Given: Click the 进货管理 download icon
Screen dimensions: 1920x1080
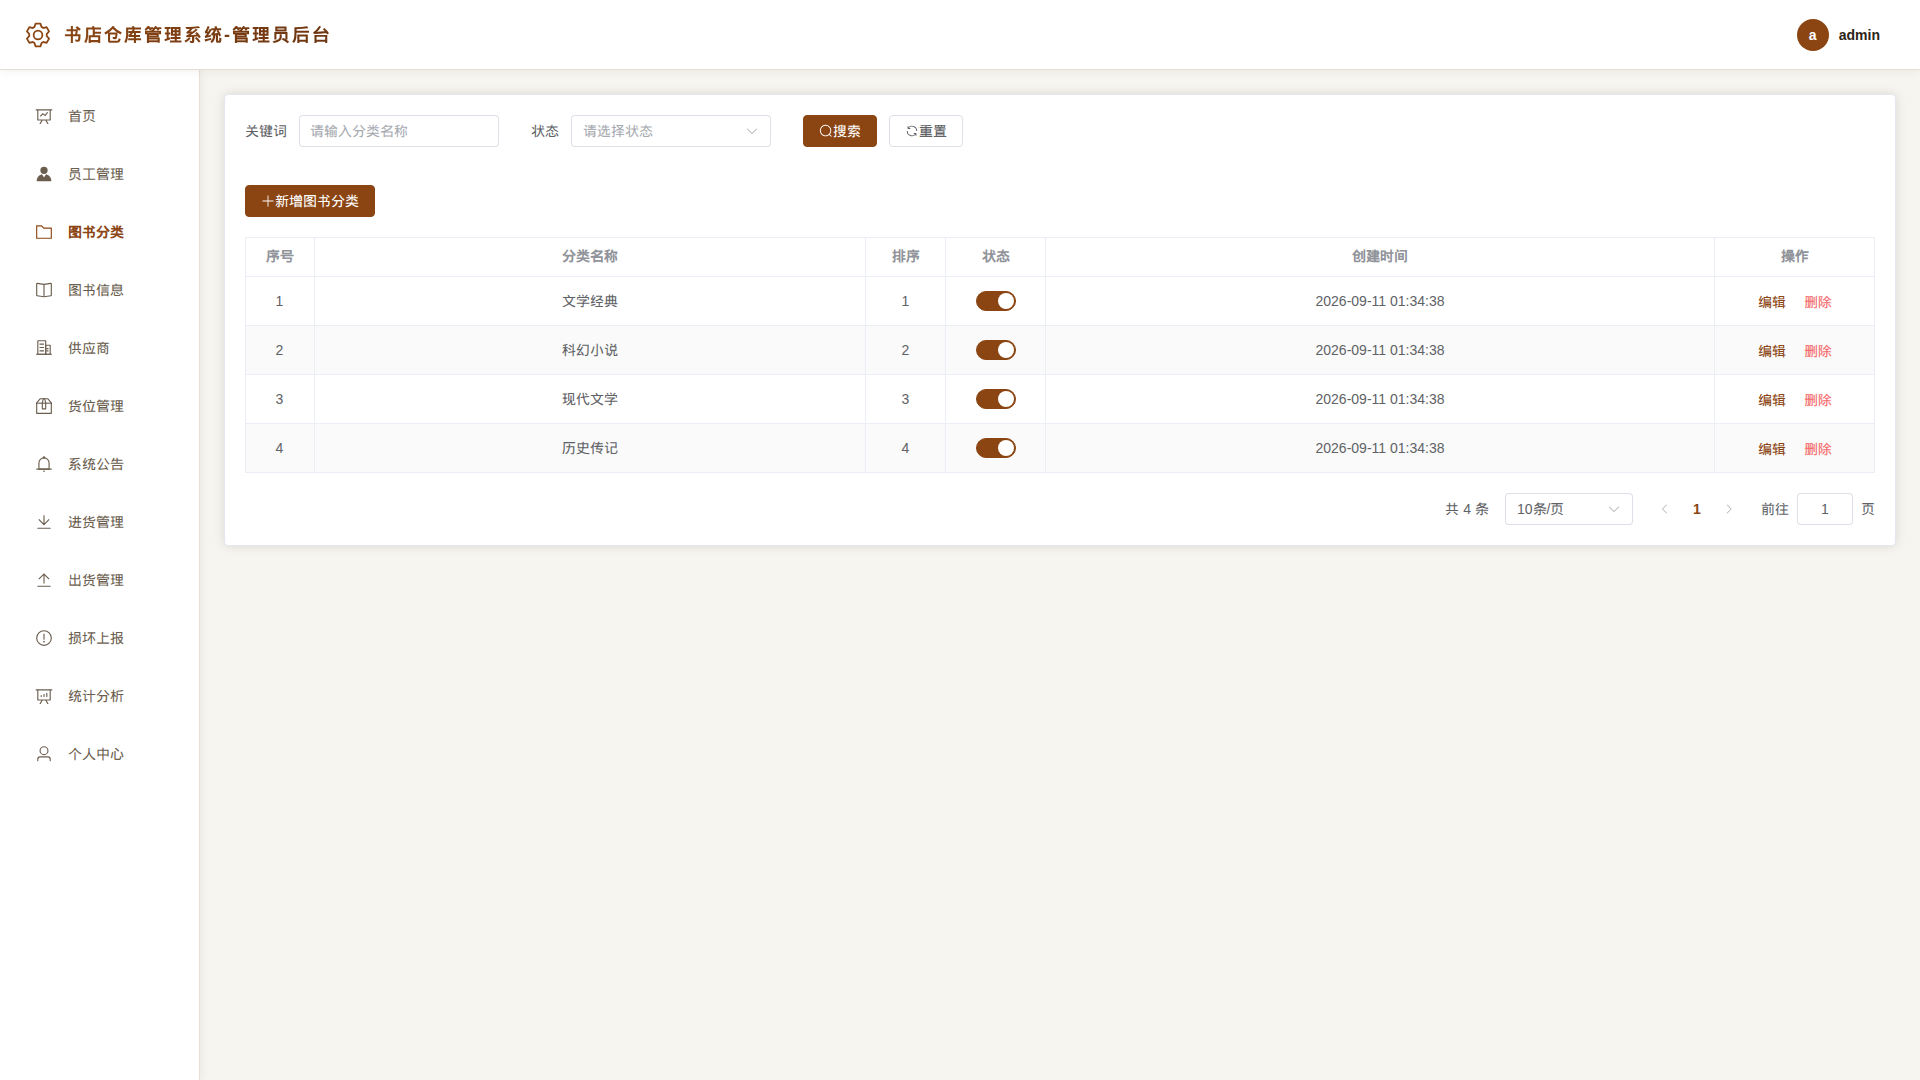Looking at the screenshot, I should pyautogui.click(x=44, y=522).
